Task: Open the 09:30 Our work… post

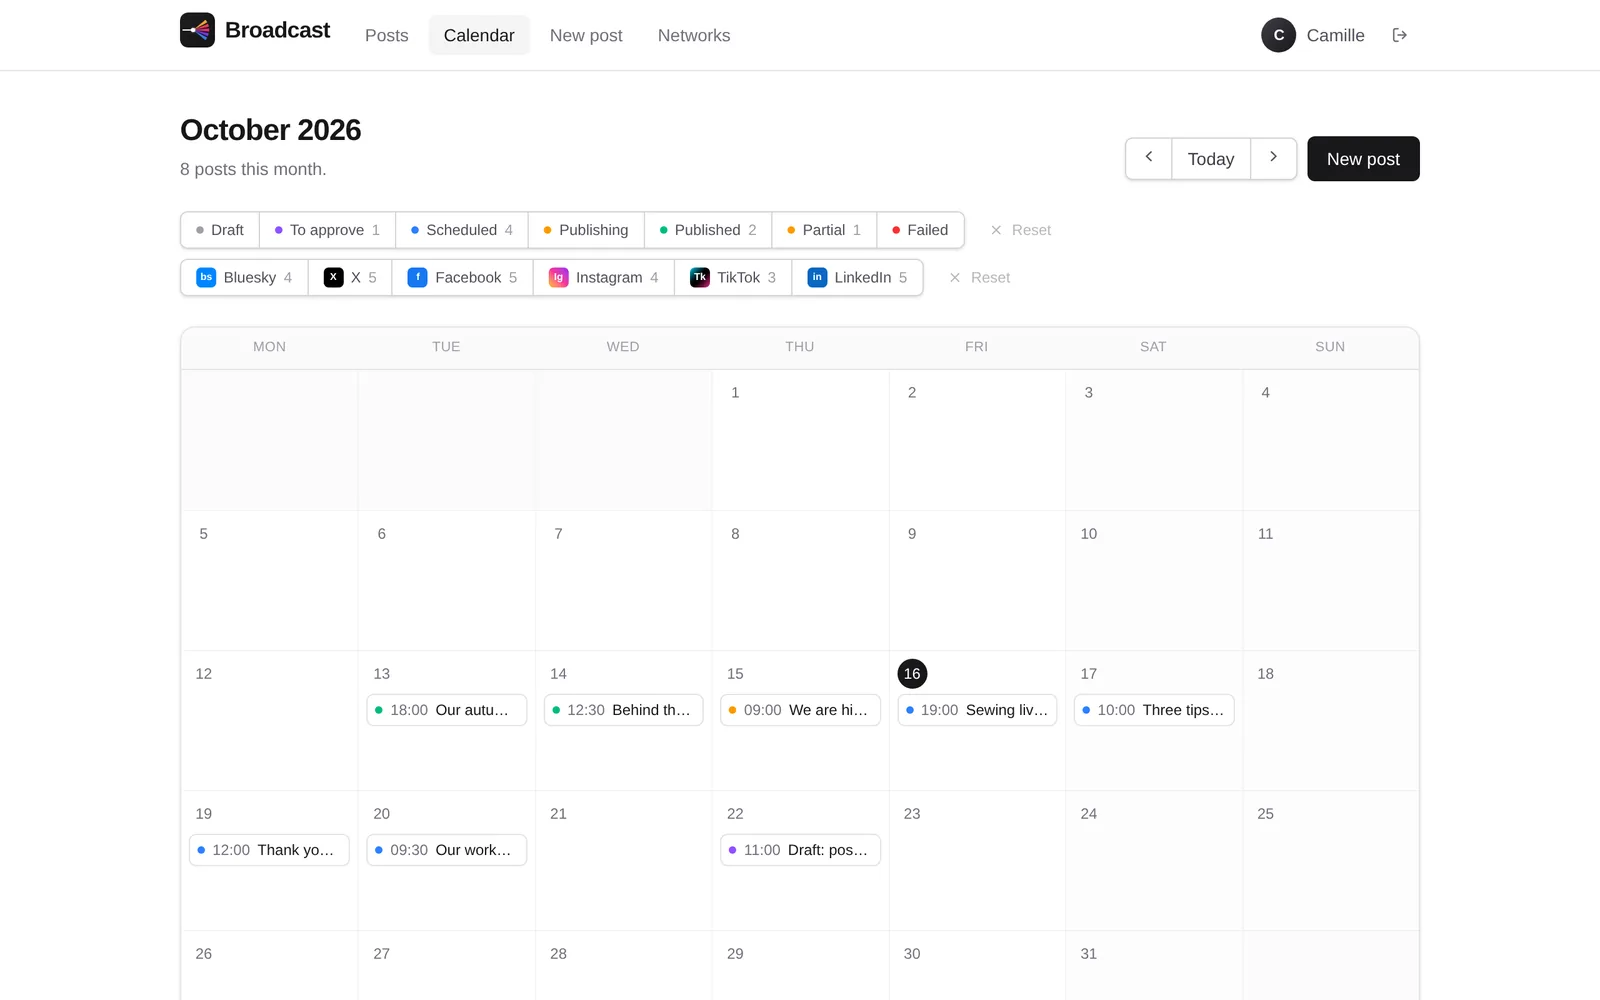Action: coord(446,850)
